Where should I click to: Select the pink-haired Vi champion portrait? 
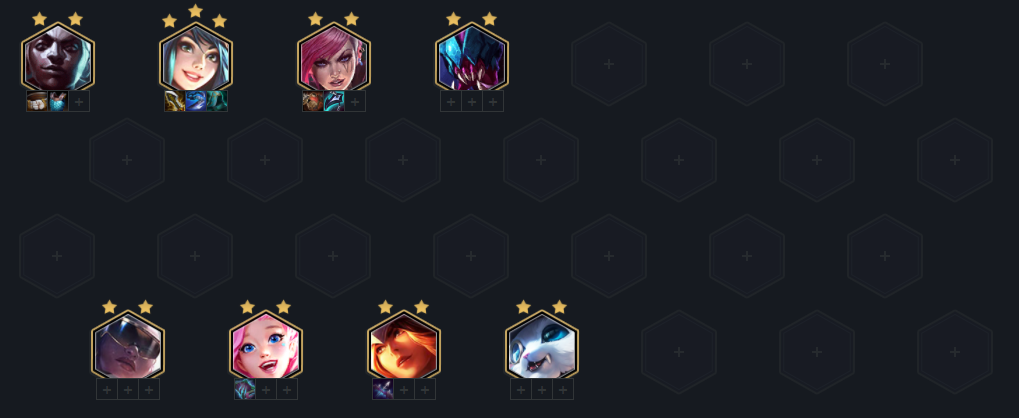point(334,57)
